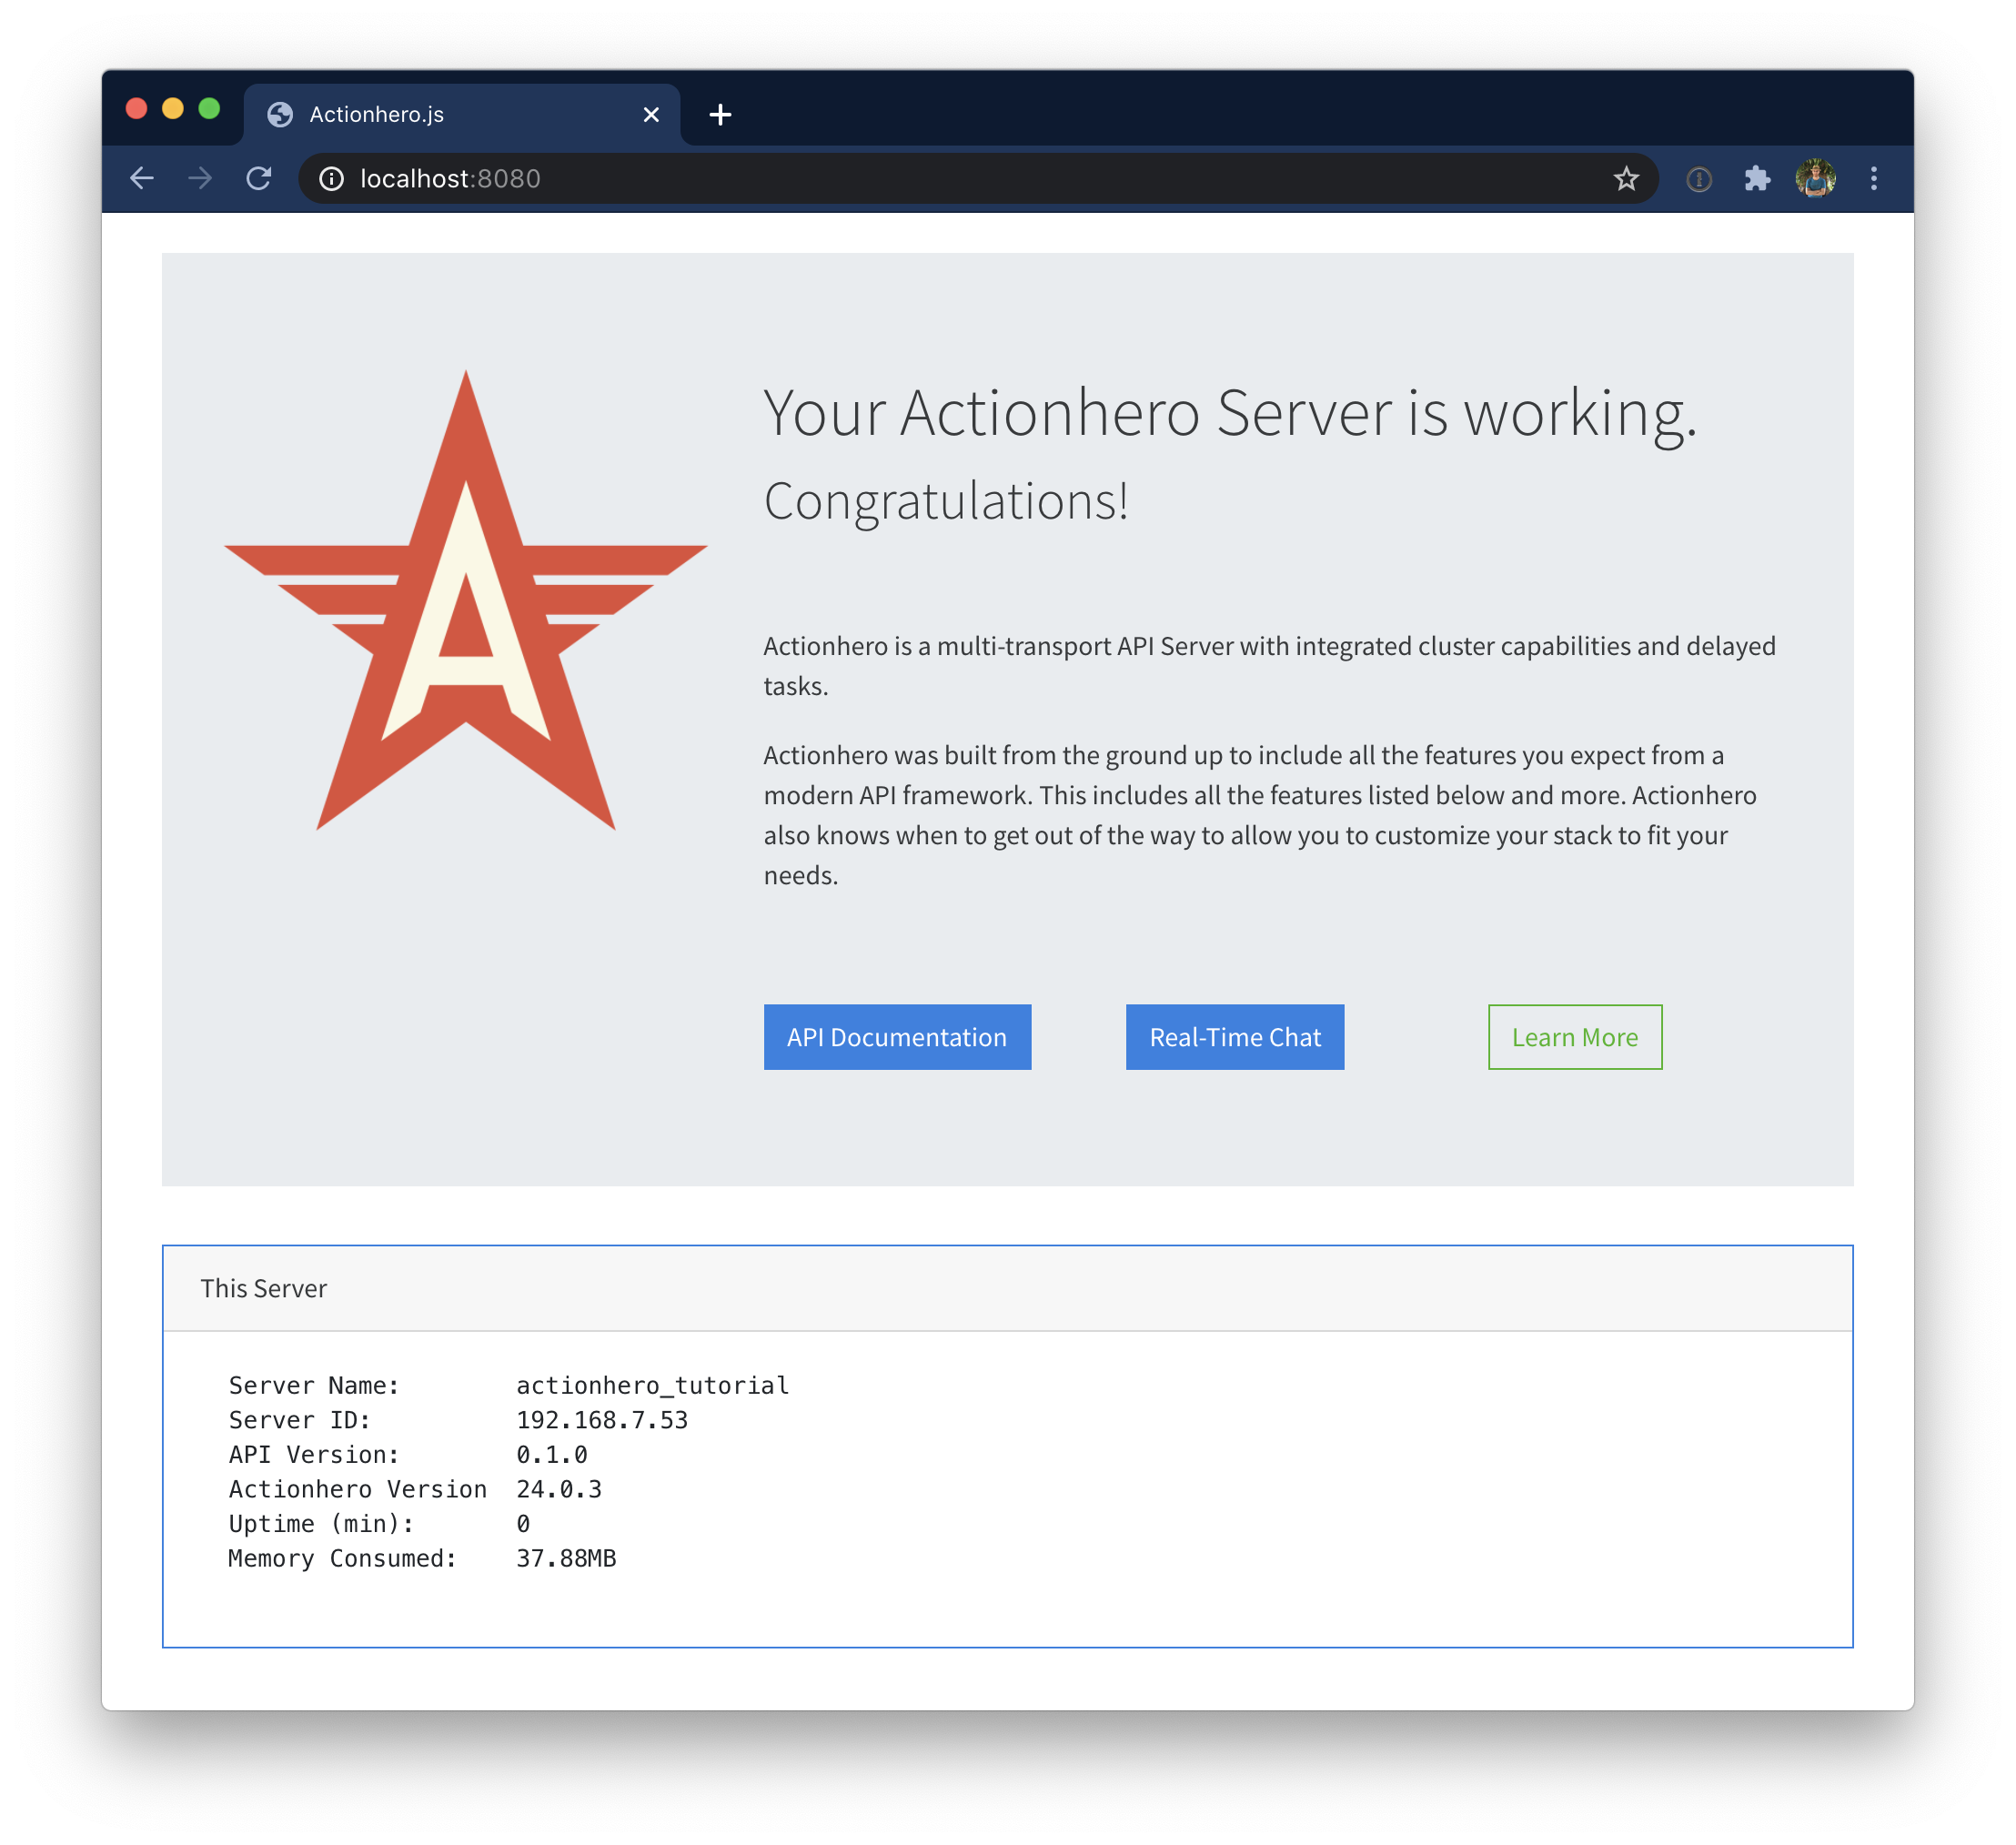Click the browser back arrow
The image size is (2016, 1845).
142,179
